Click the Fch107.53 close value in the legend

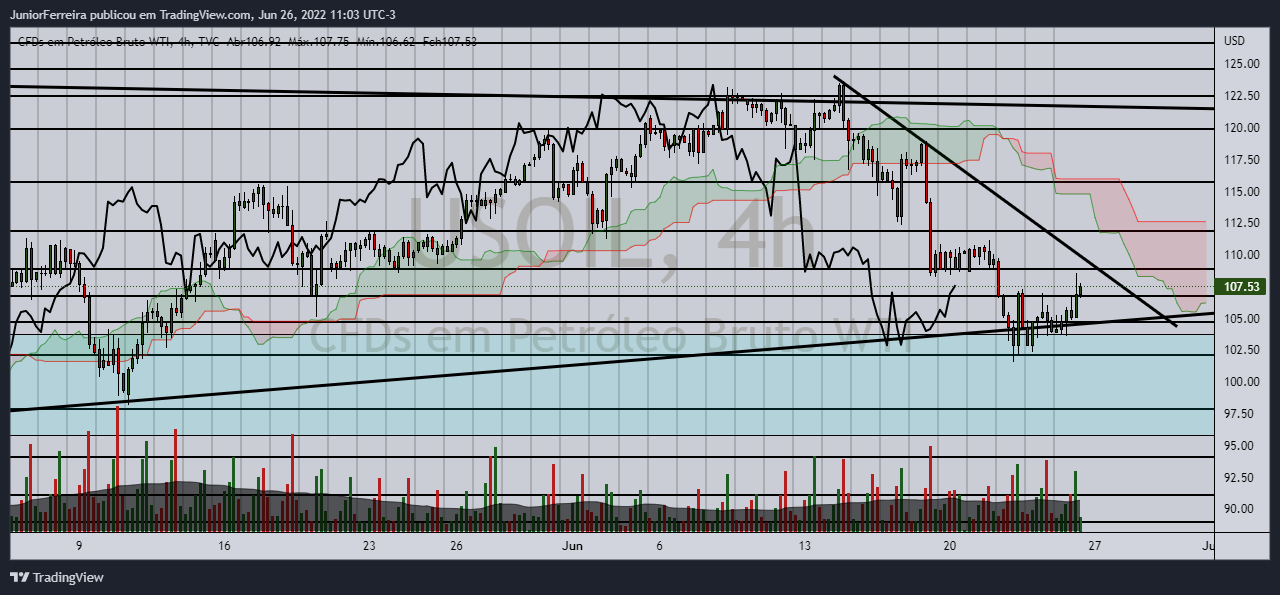tap(450, 41)
